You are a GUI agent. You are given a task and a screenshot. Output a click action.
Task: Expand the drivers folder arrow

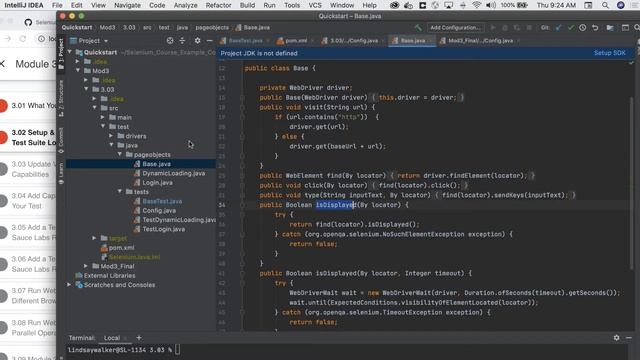click(x=111, y=136)
